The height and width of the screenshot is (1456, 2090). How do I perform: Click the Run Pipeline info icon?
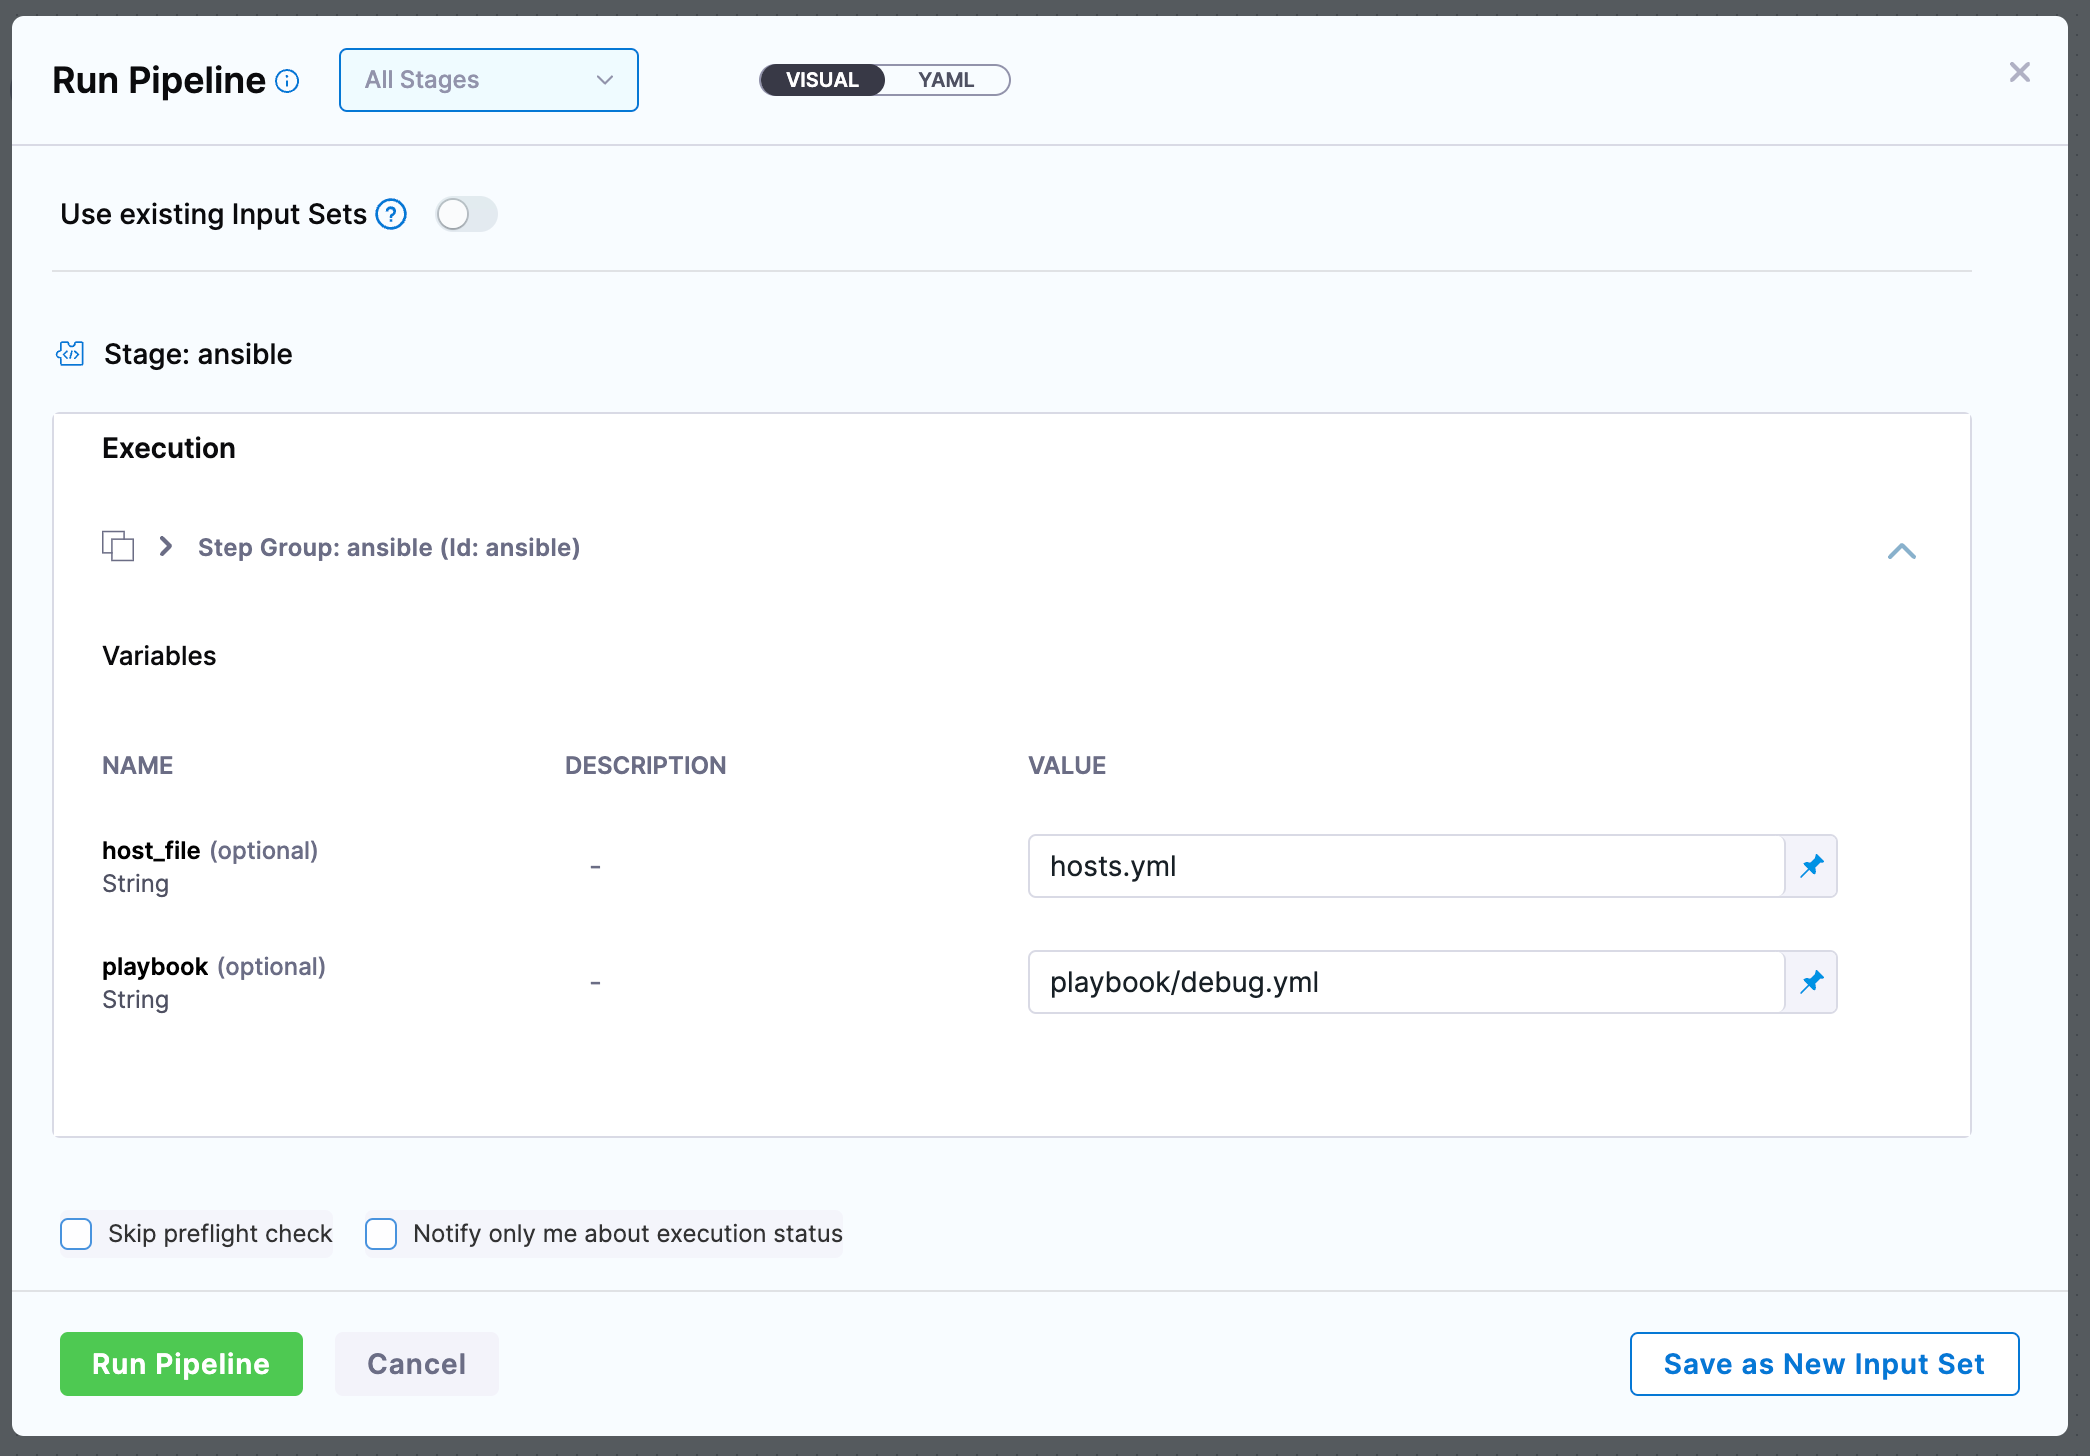coord(287,81)
